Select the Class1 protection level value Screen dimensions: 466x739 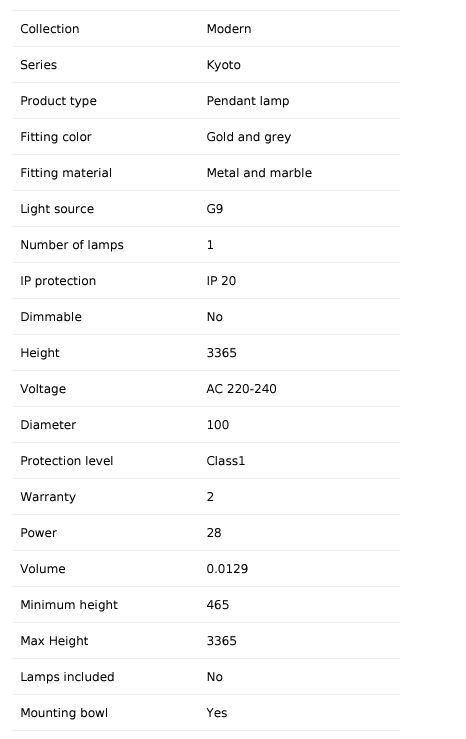(x=226, y=461)
